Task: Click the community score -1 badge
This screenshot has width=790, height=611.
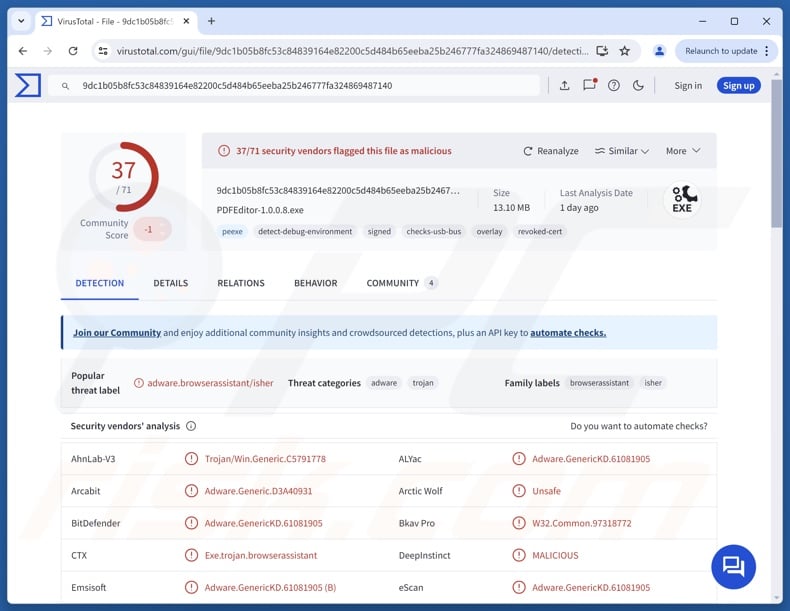Action: click(153, 230)
